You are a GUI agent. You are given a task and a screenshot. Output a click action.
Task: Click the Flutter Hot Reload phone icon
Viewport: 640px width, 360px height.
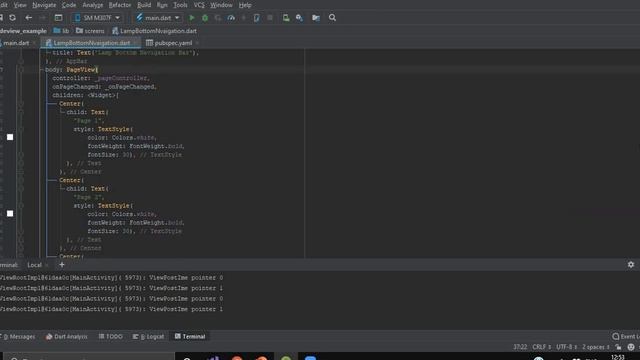point(256,18)
